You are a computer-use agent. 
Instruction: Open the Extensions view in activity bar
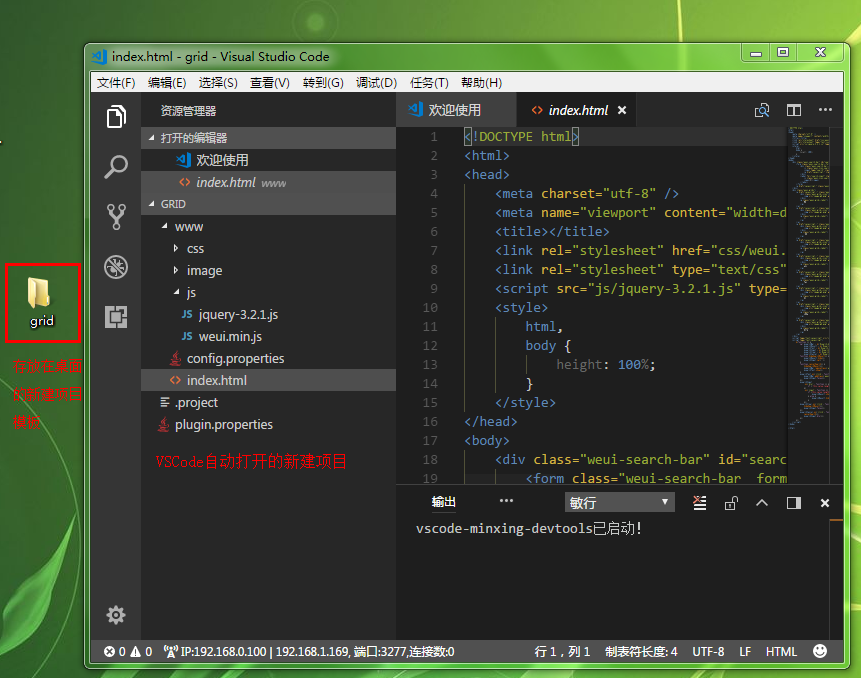(116, 317)
